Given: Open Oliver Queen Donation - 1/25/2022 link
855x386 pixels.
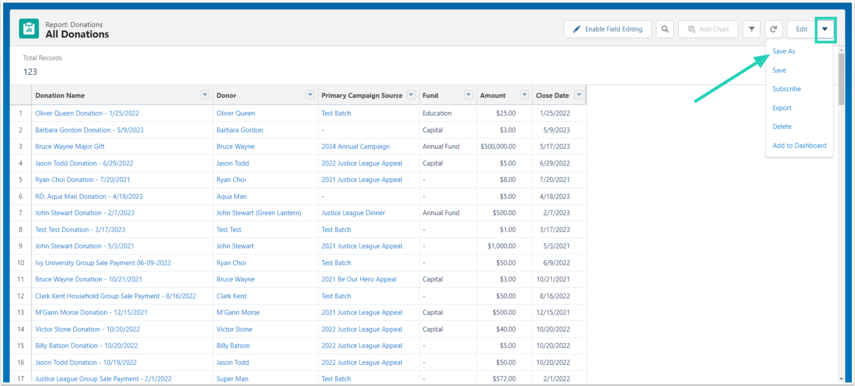Looking at the screenshot, I should pos(87,113).
